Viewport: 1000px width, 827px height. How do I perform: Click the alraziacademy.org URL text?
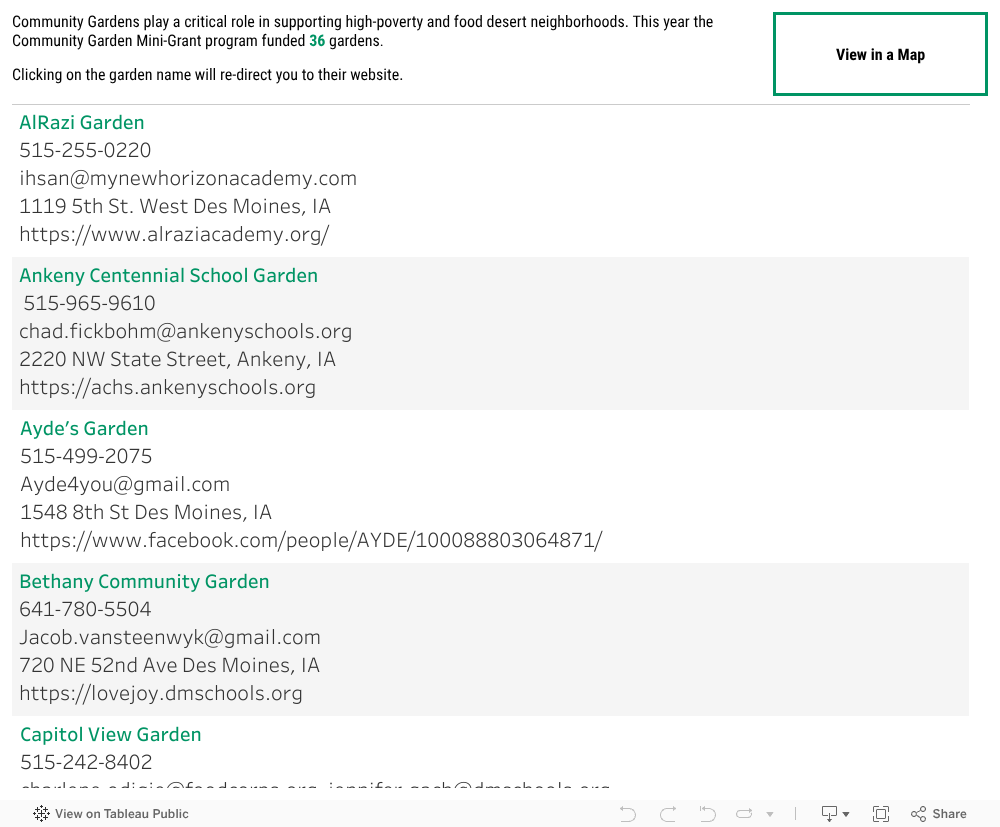tap(174, 235)
